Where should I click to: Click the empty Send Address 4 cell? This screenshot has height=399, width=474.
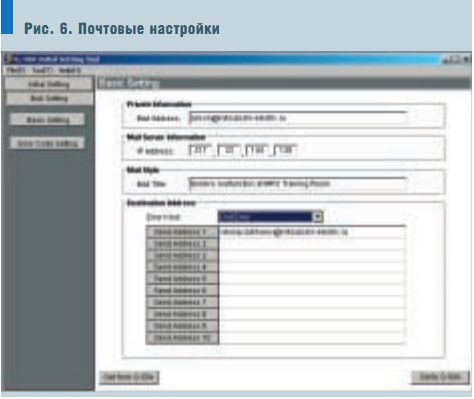click(x=312, y=267)
